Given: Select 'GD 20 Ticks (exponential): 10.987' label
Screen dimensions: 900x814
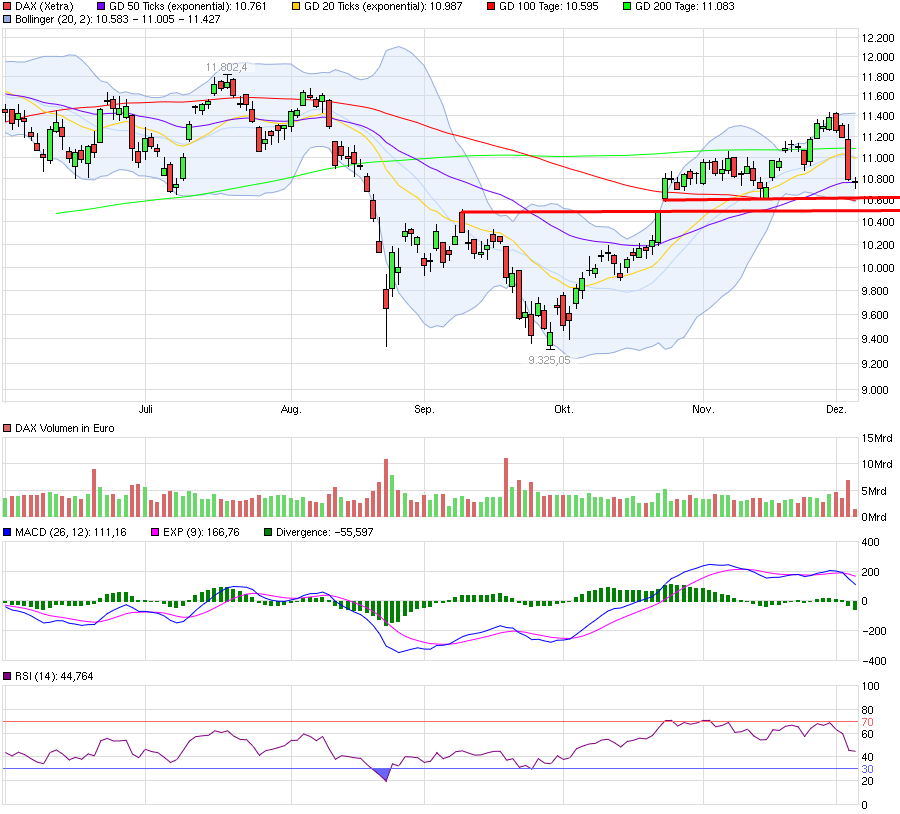Looking at the screenshot, I should tap(383, 7).
